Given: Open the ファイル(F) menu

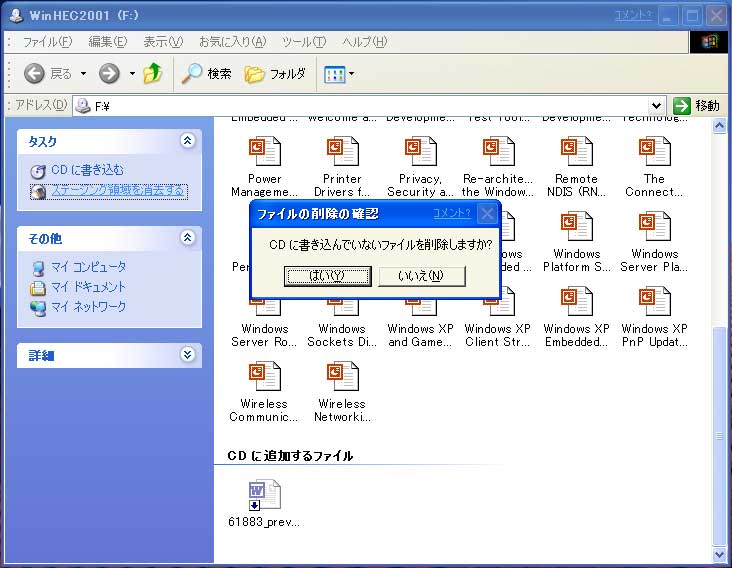Looking at the screenshot, I should coord(47,42).
